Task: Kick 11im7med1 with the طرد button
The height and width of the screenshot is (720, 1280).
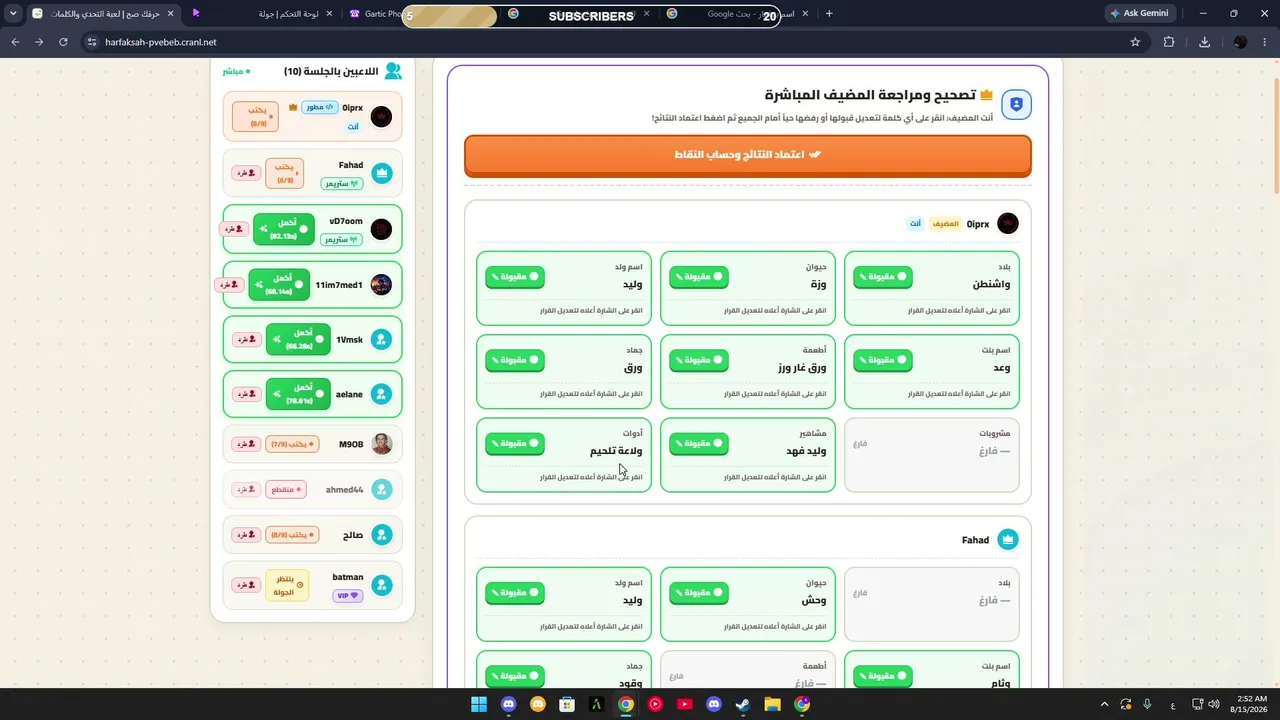Action: coord(229,285)
